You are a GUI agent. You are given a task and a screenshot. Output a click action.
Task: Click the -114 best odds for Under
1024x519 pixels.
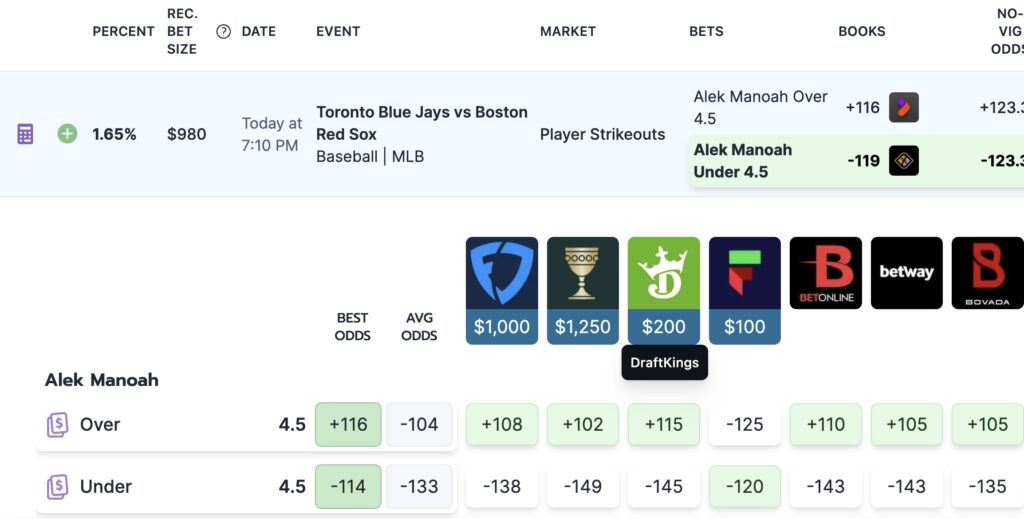pyautogui.click(x=348, y=486)
